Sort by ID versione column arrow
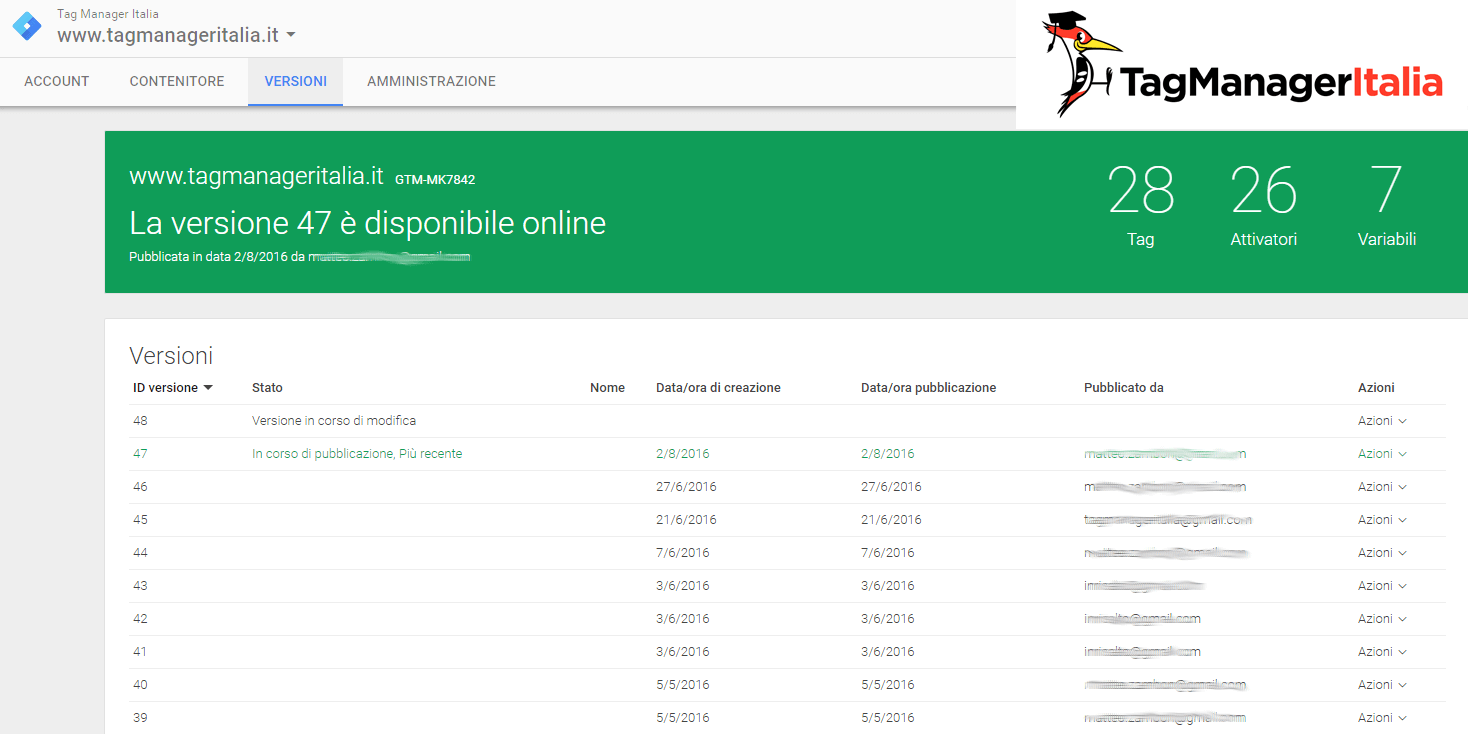Image resolution: width=1468 pixels, height=734 pixels. [208, 388]
